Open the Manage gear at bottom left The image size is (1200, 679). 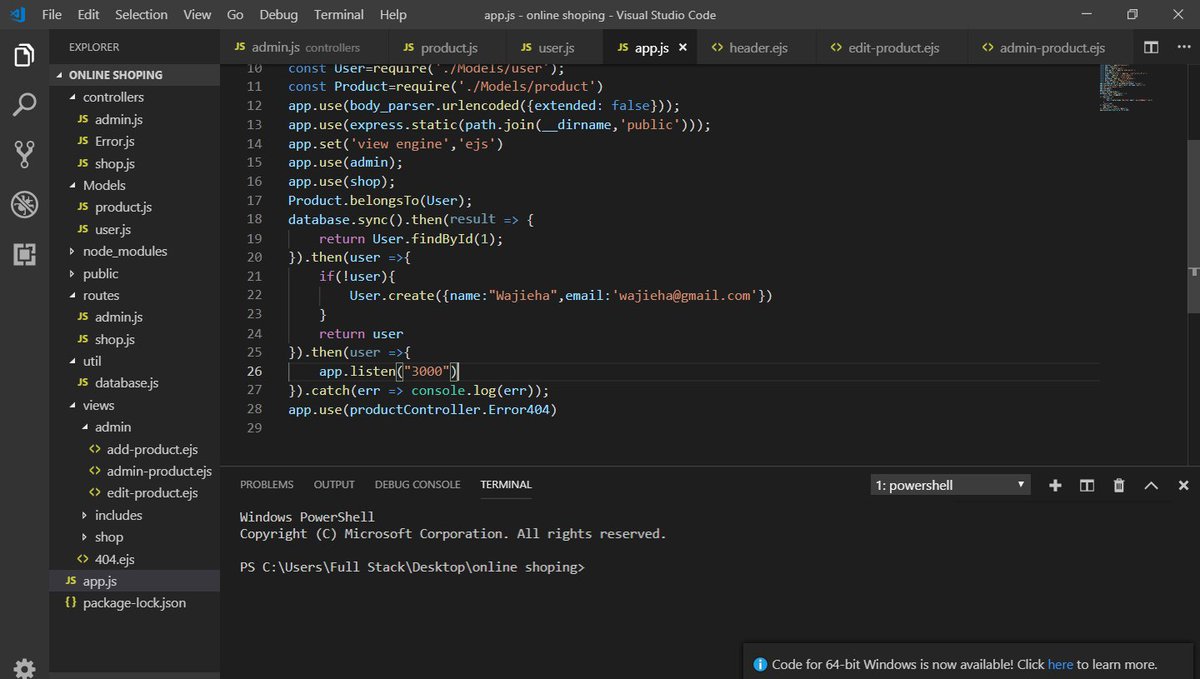[23, 667]
